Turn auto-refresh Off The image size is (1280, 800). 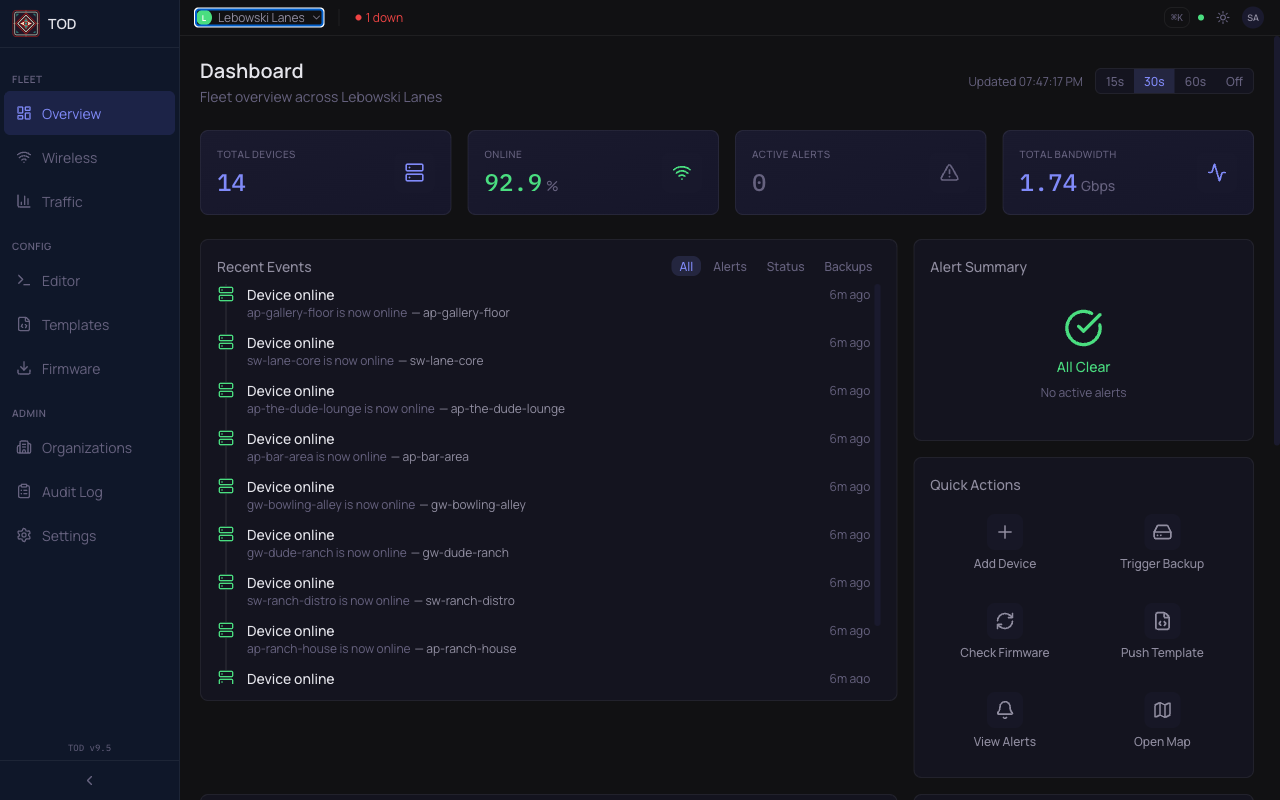tap(1233, 81)
